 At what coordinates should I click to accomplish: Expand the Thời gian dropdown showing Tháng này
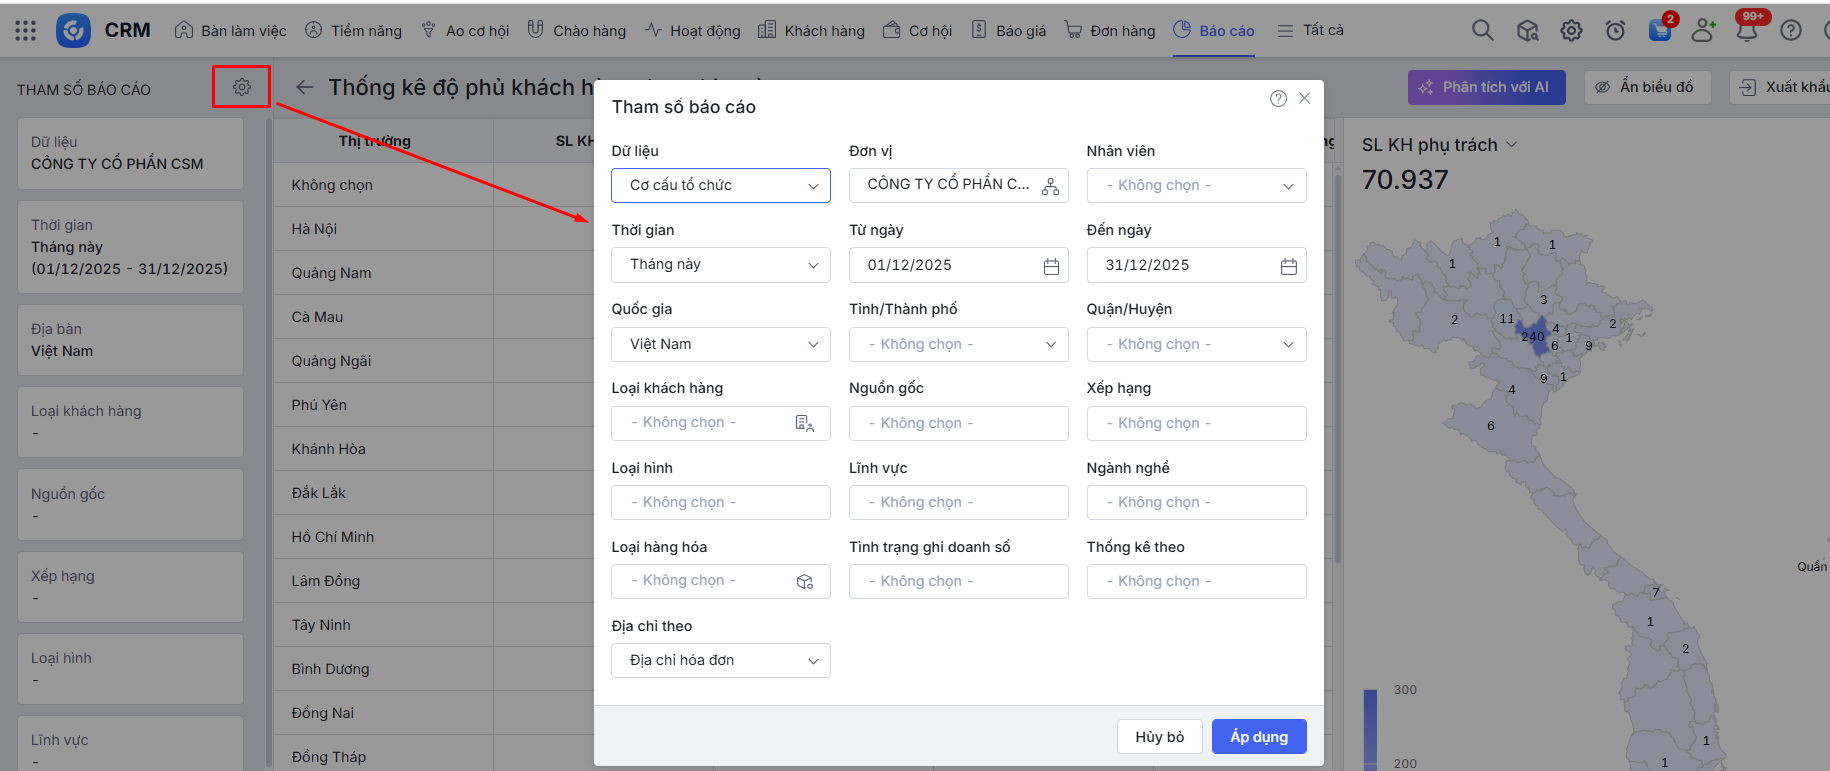pos(720,265)
